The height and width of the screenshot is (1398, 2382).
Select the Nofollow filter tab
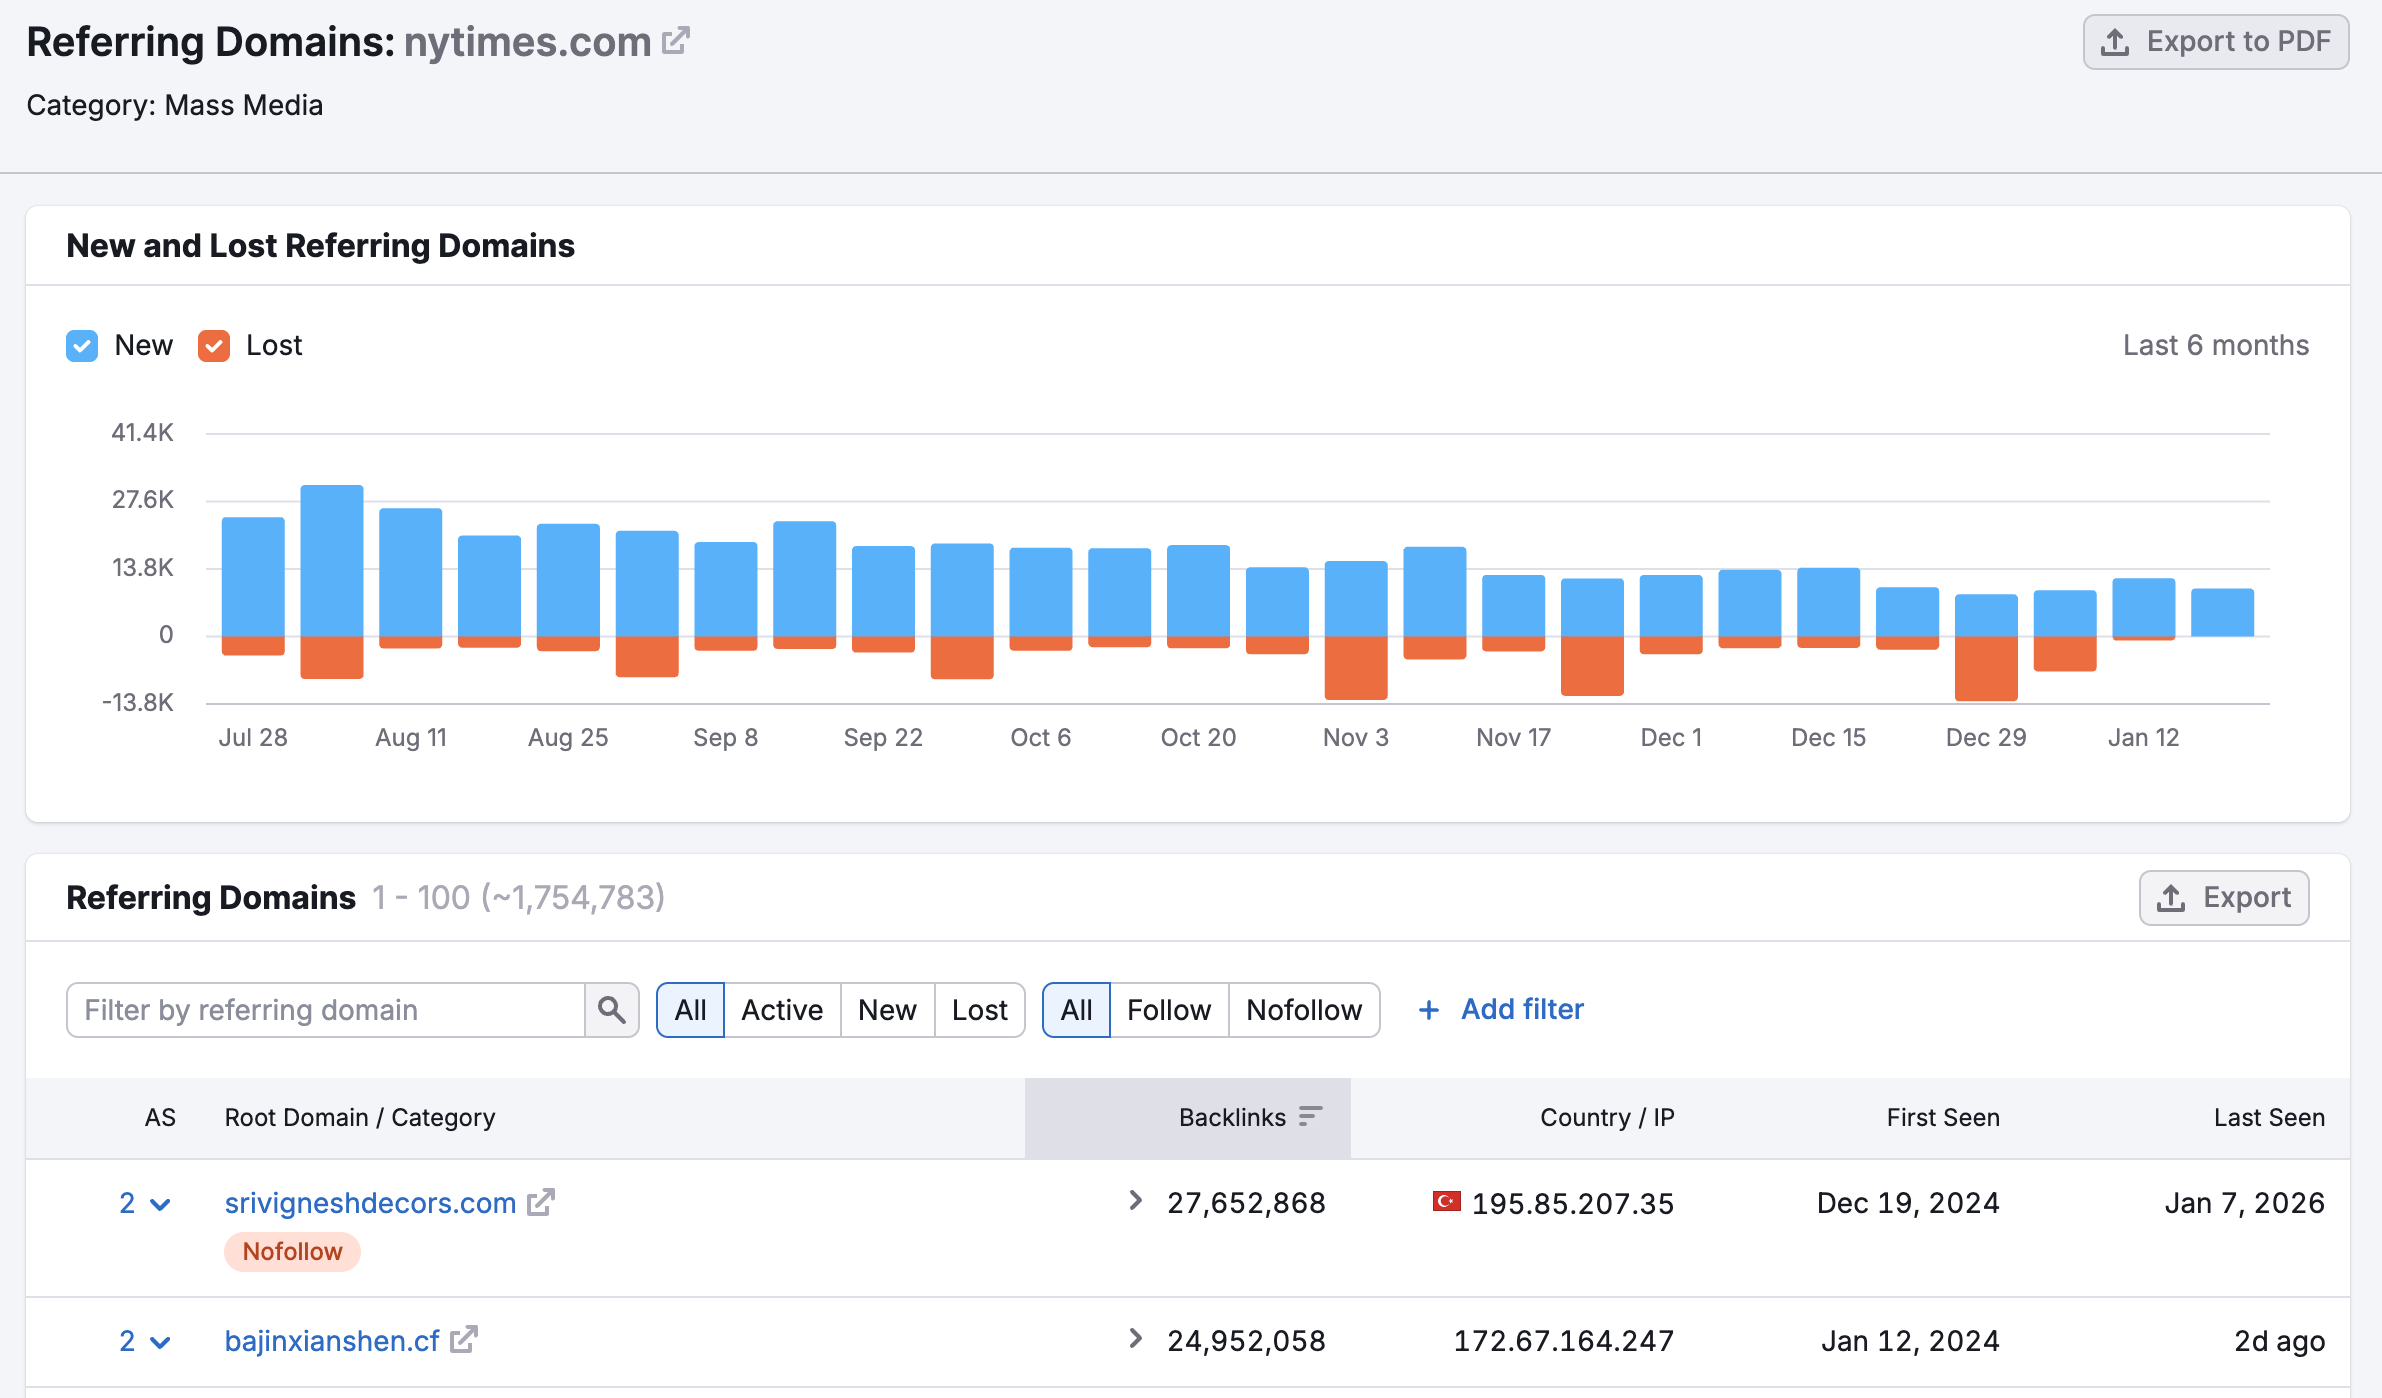tap(1303, 1010)
